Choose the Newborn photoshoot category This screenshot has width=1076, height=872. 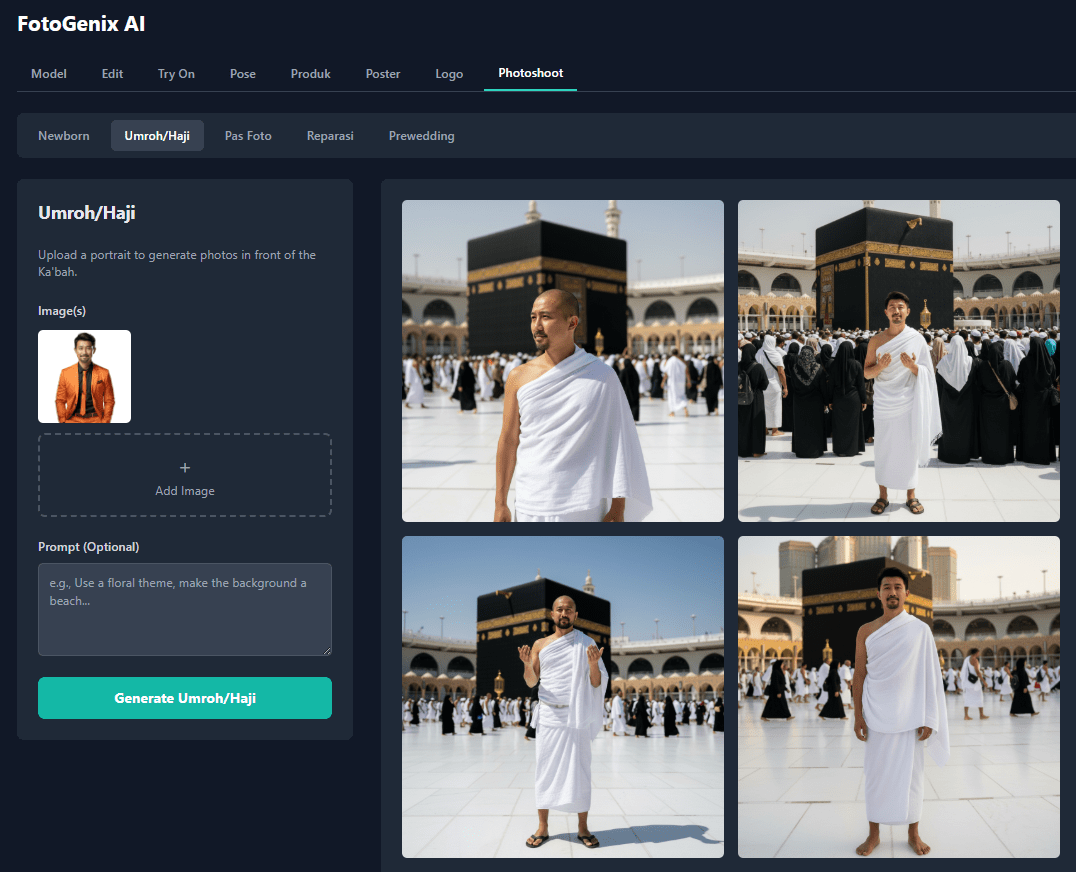pyautogui.click(x=64, y=136)
